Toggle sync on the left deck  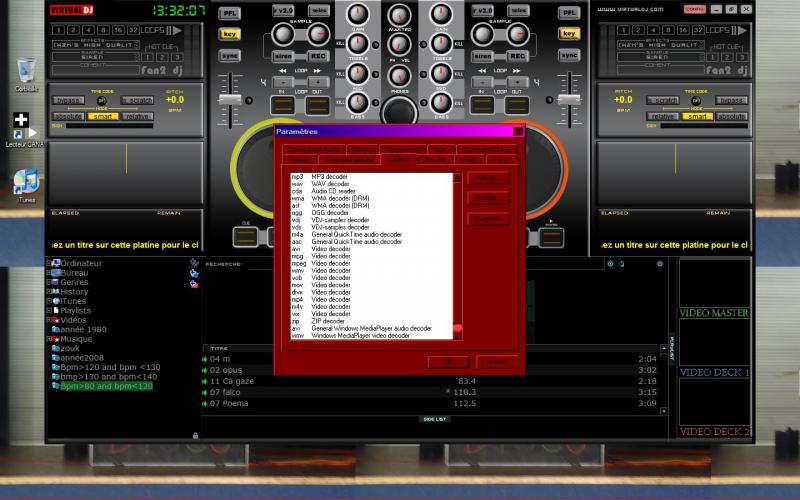[x=229, y=55]
